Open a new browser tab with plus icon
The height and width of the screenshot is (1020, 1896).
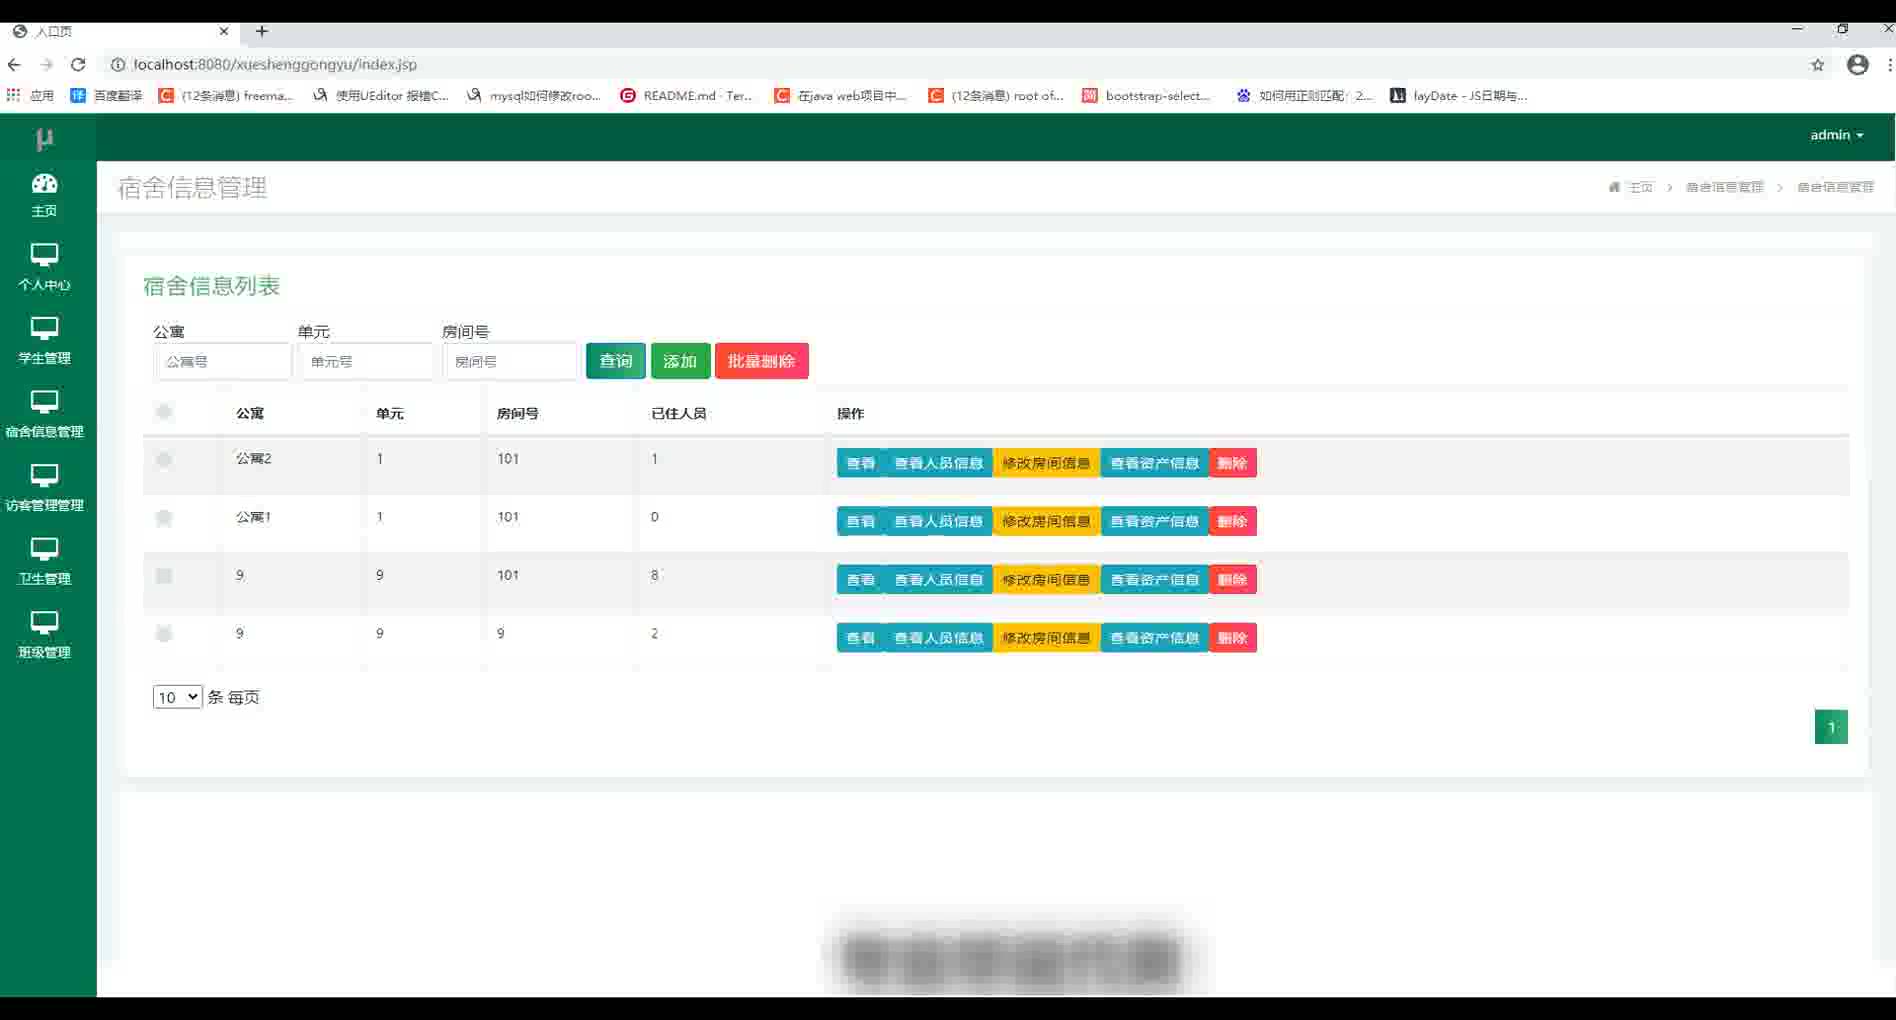[x=262, y=31]
